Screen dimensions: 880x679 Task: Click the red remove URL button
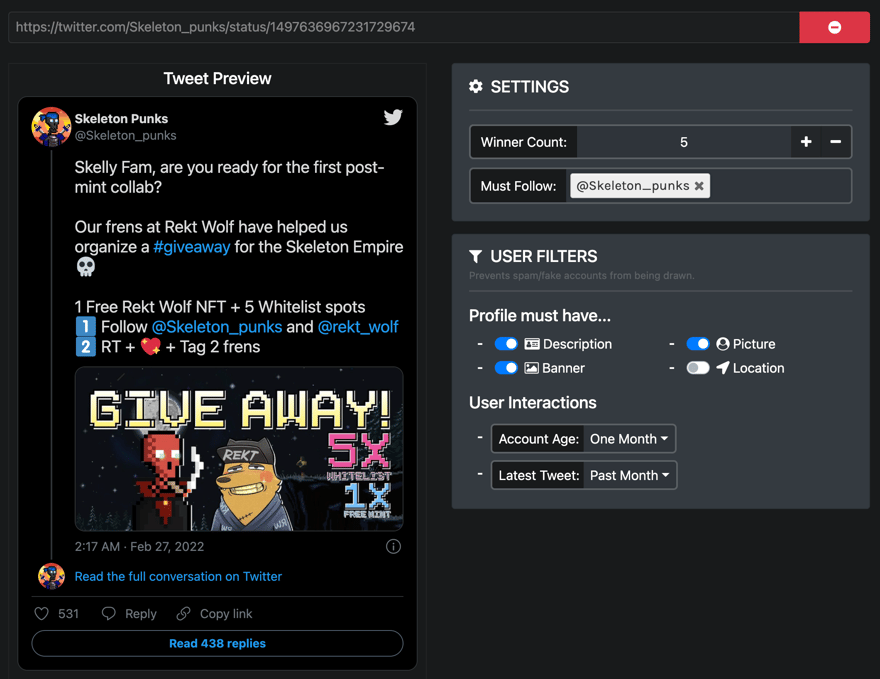click(x=834, y=27)
